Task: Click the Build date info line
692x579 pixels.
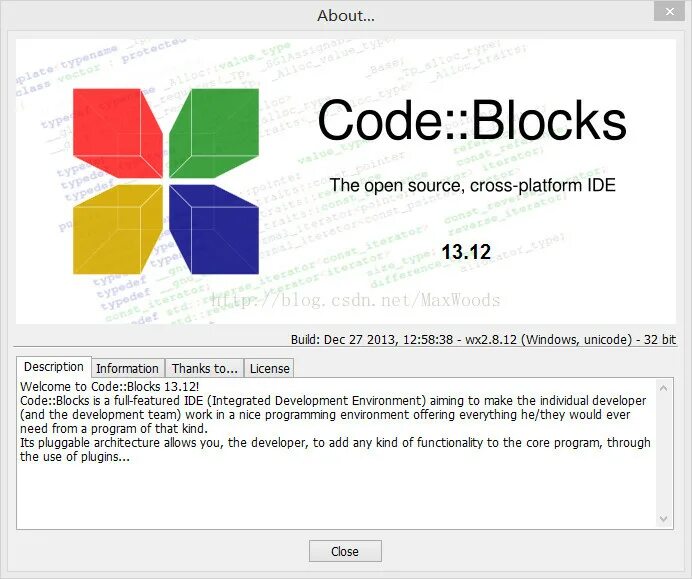Action: click(x=483, y=339)
